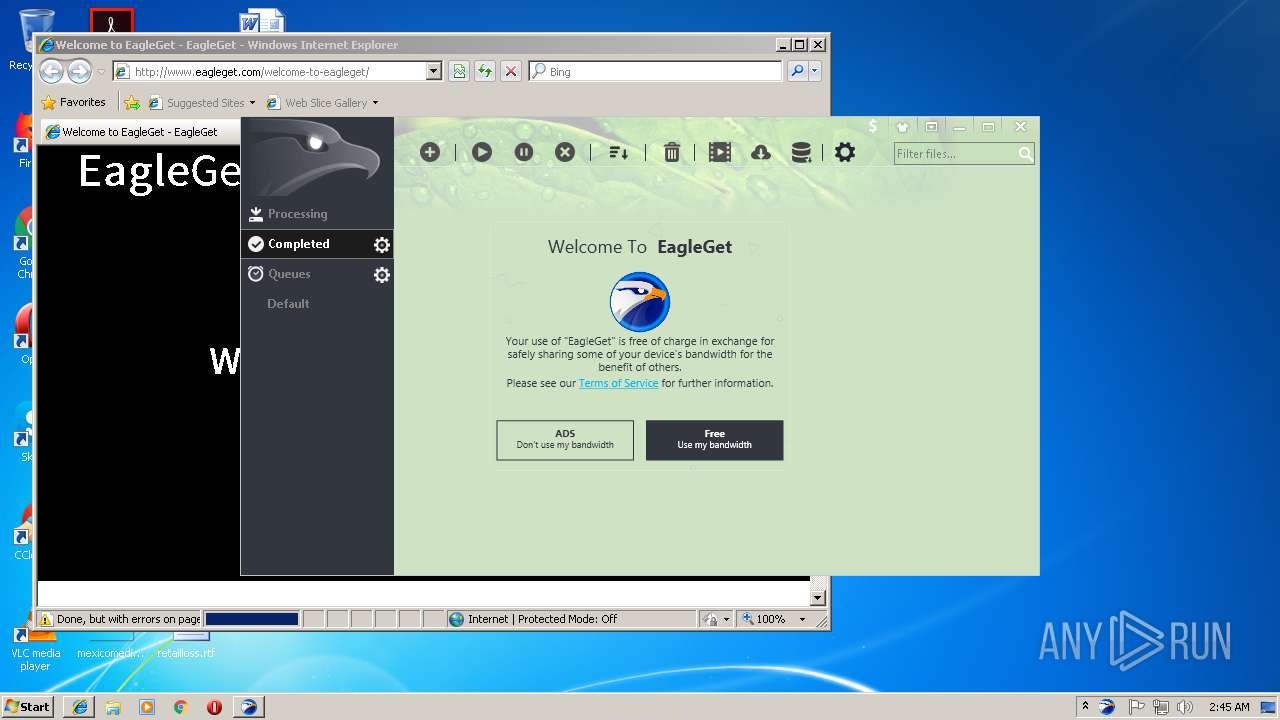Open EagleGet settings gear in the toolbar
1280x720 pixels.
coord(845,152)
